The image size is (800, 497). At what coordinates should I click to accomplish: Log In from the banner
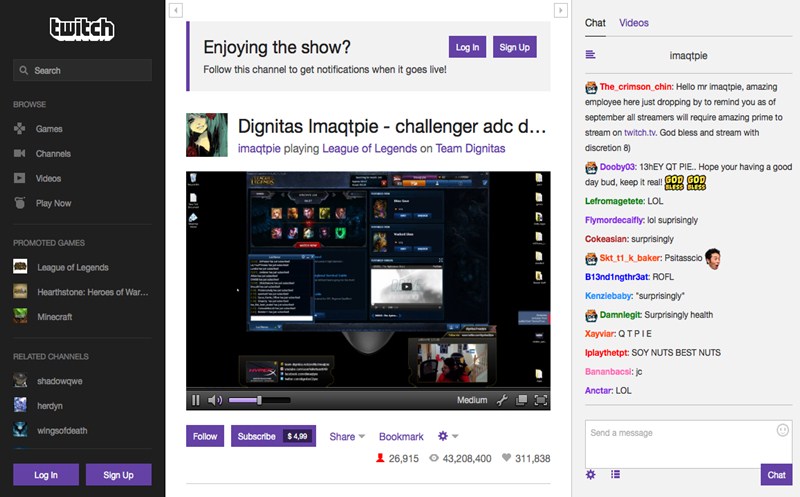(x=467, y=47)
